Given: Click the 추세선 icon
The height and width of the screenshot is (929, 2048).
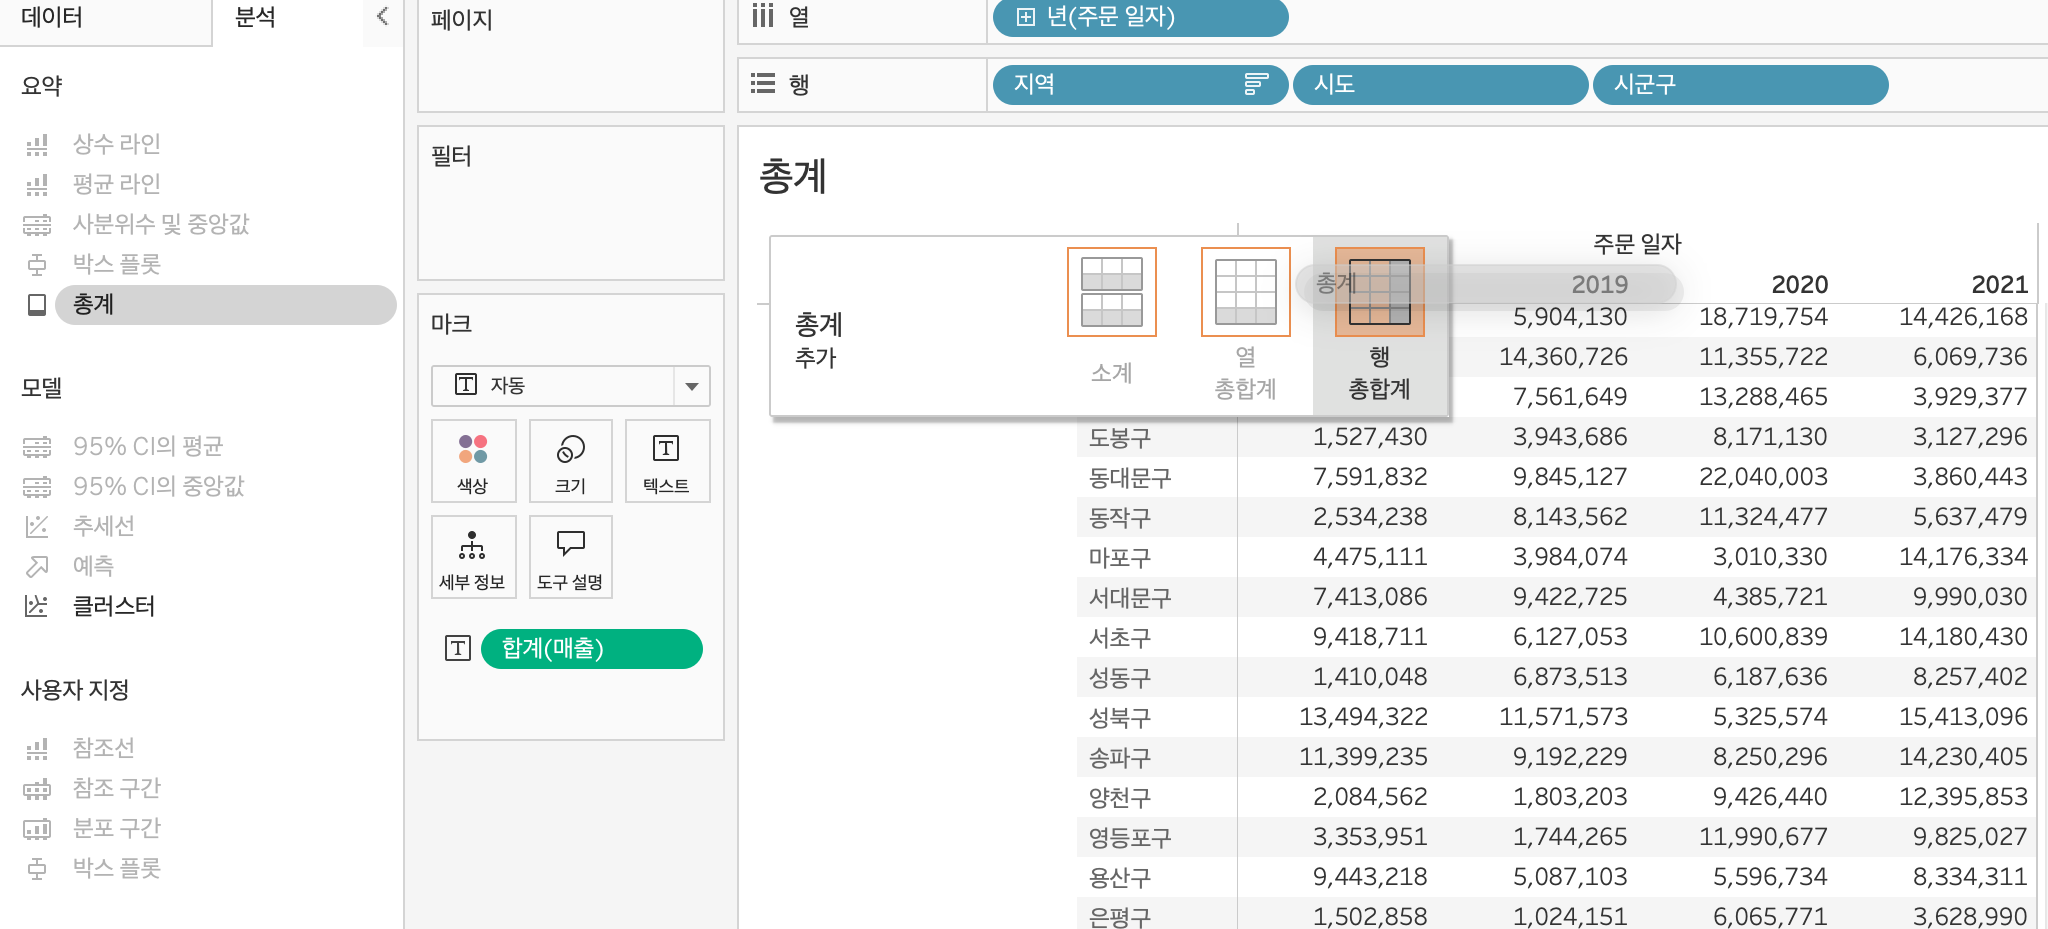Looking at the screenshot, I should 37,526.
